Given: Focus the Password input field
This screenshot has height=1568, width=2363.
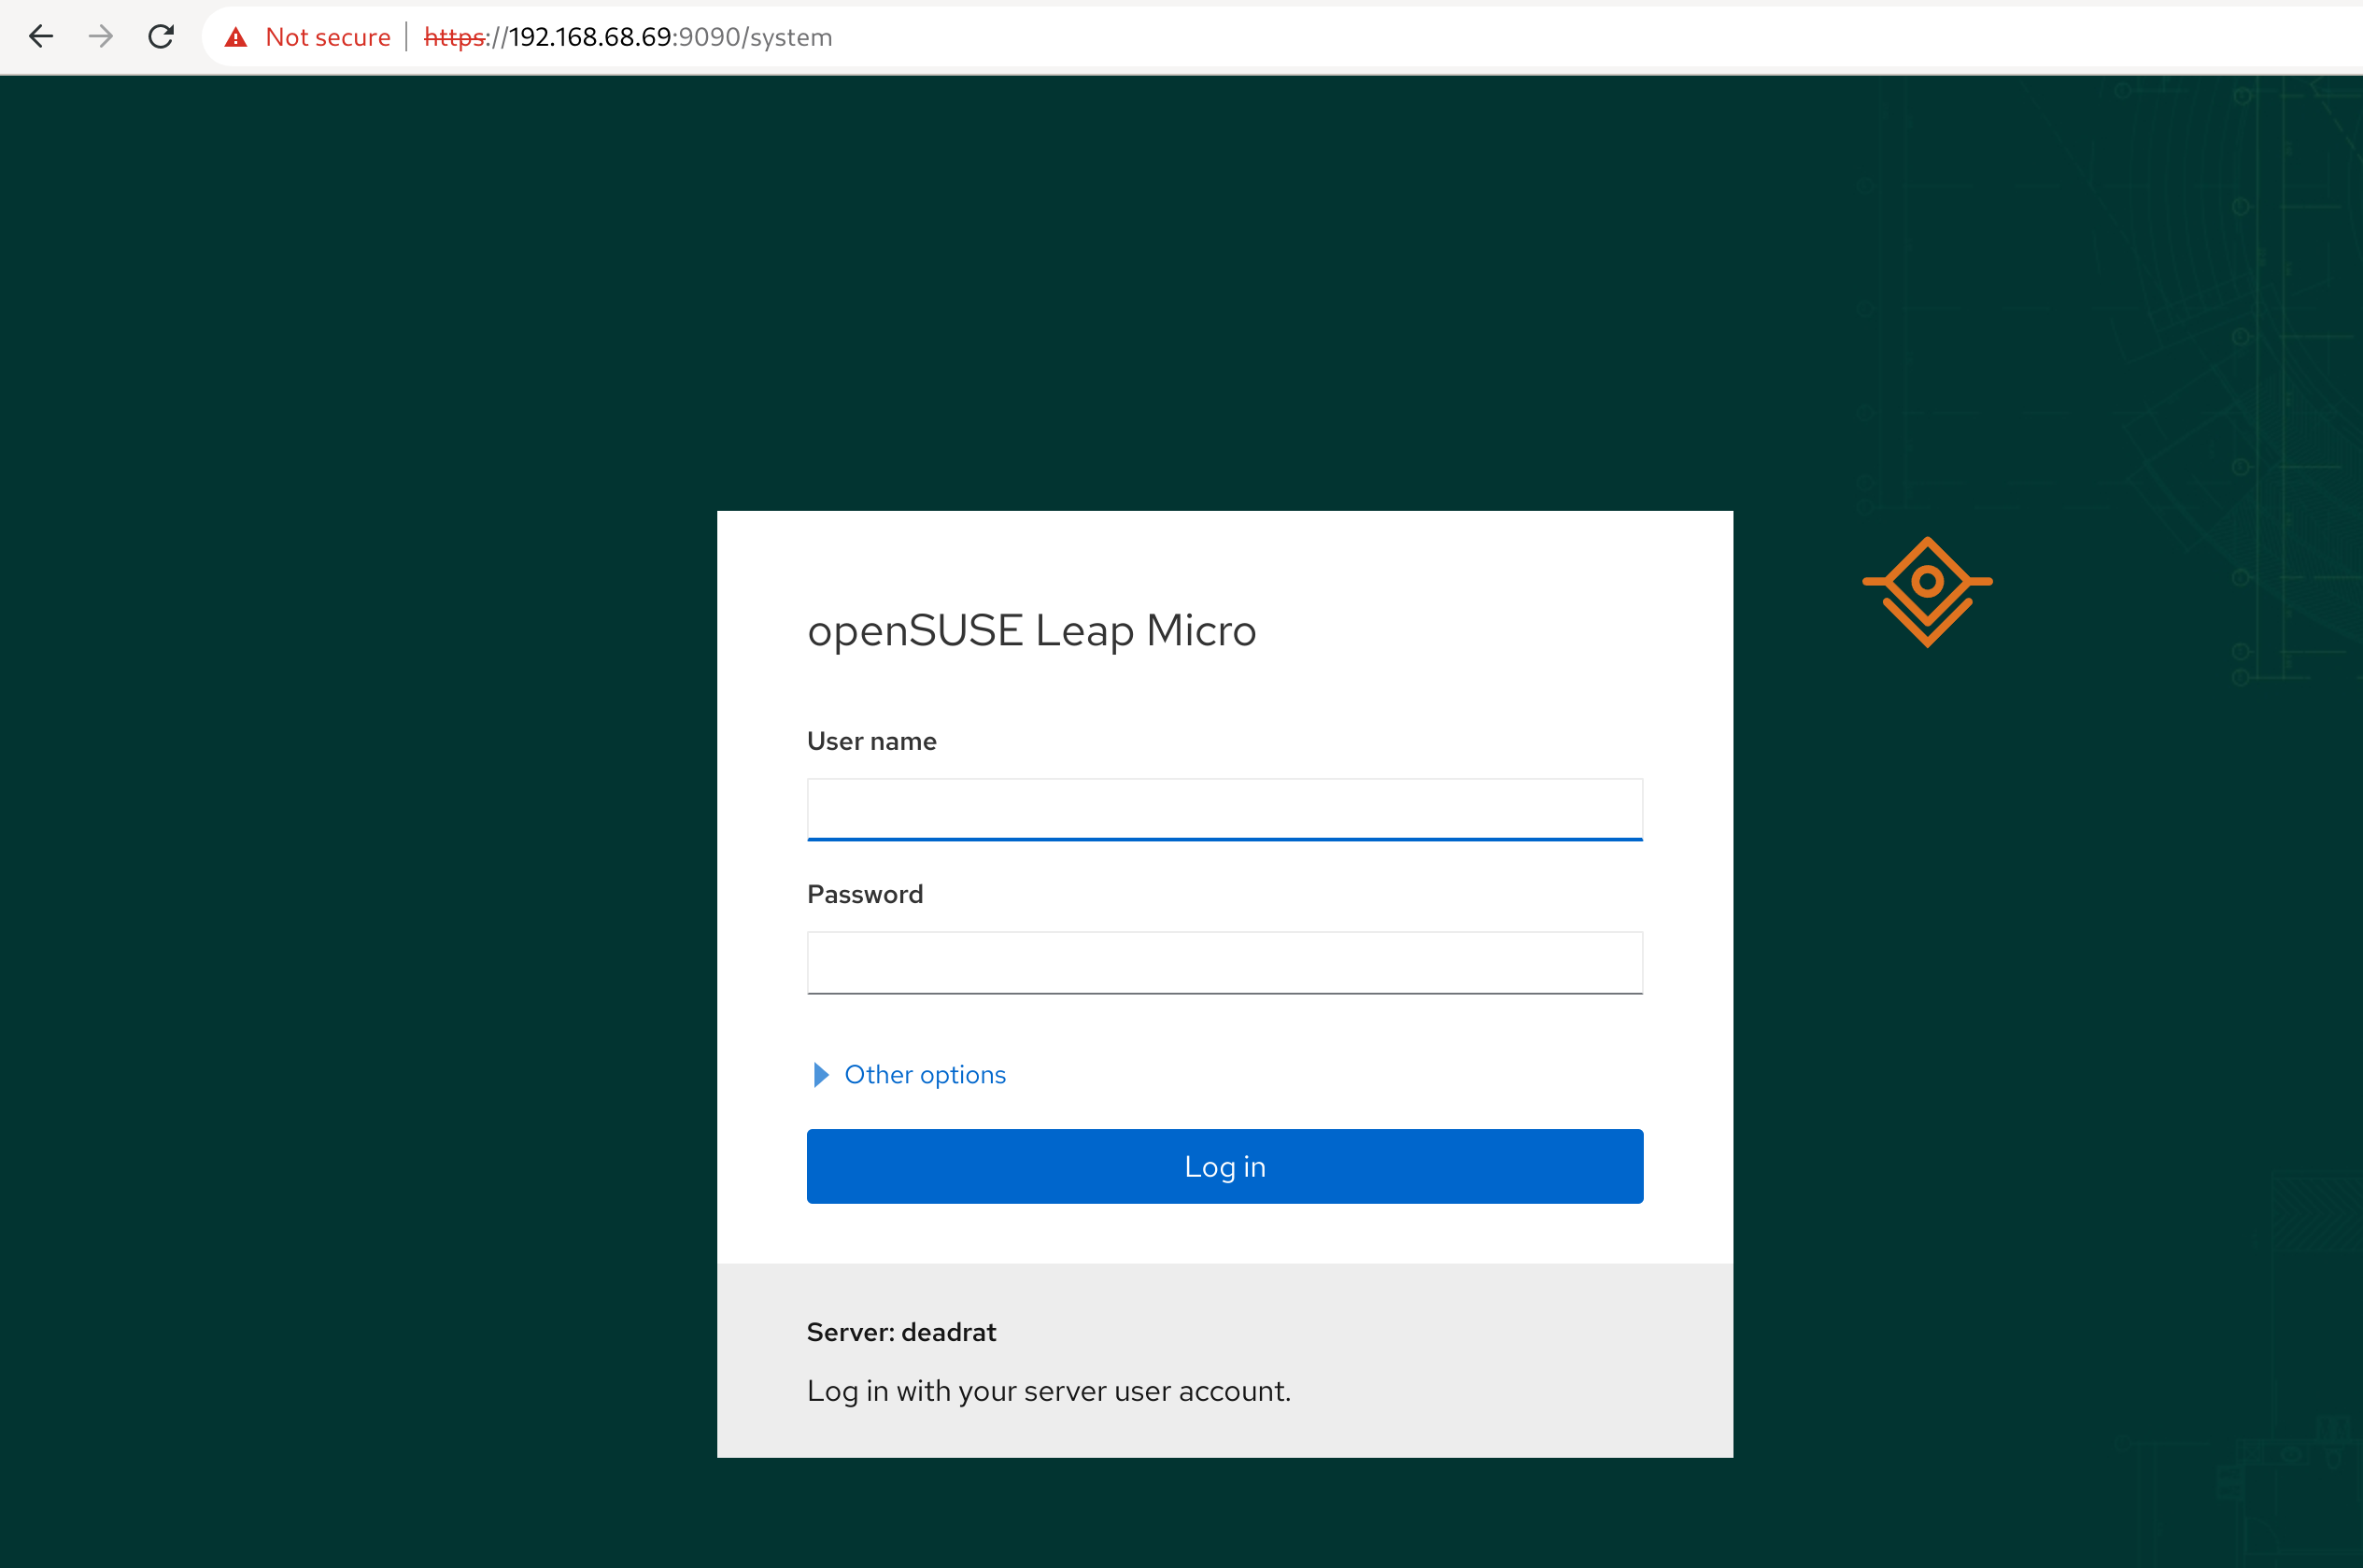Looking at the screenshot, I should click(x=1224, y=962).
